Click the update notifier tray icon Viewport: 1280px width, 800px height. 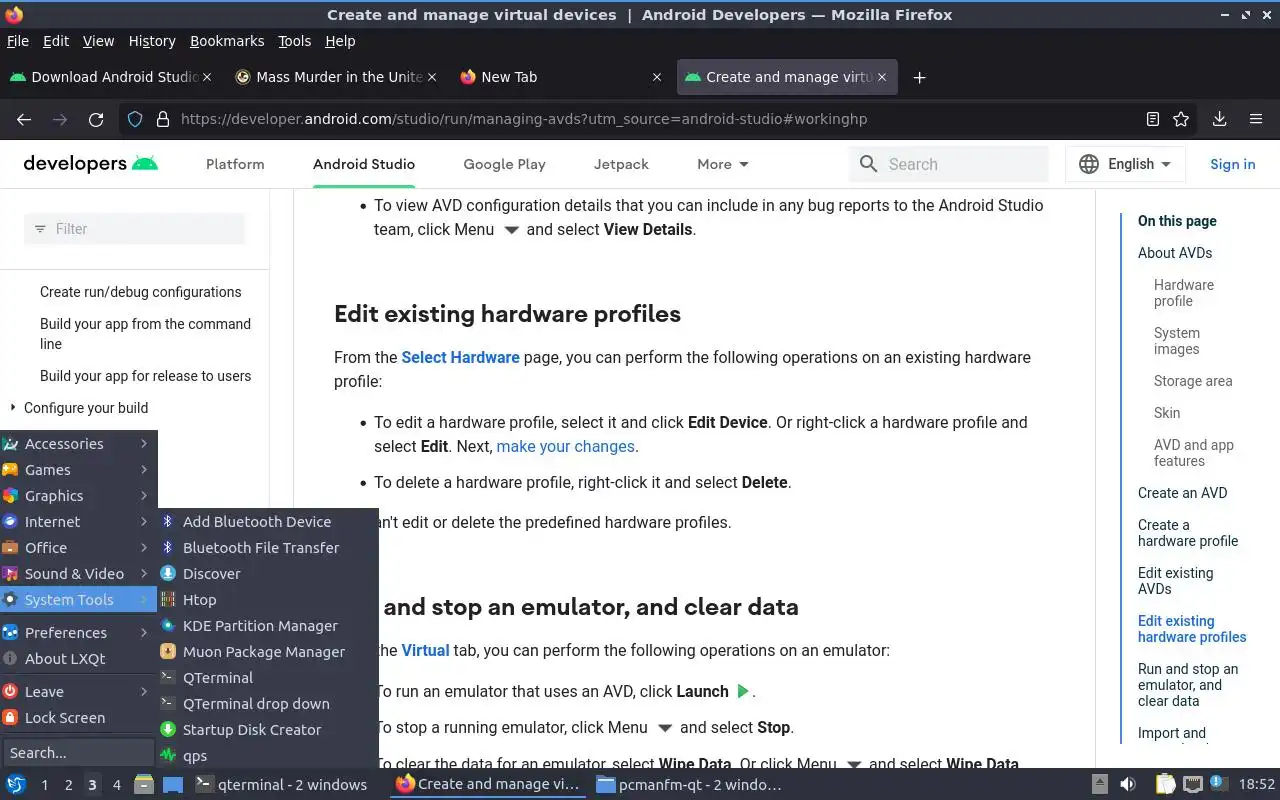tap(1219, 783)
